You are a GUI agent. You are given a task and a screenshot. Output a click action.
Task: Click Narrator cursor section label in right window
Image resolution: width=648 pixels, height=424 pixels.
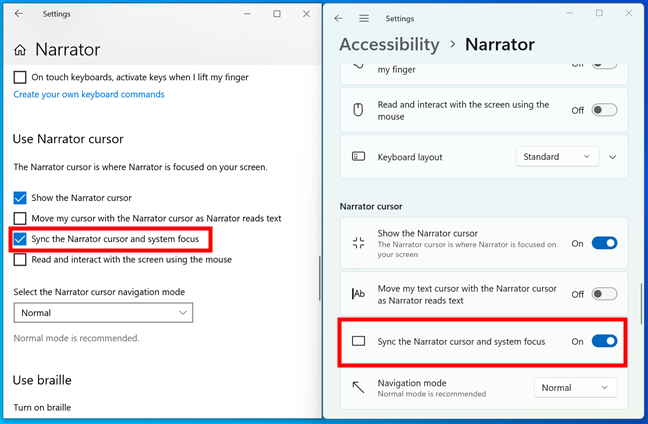click(371, 206)
